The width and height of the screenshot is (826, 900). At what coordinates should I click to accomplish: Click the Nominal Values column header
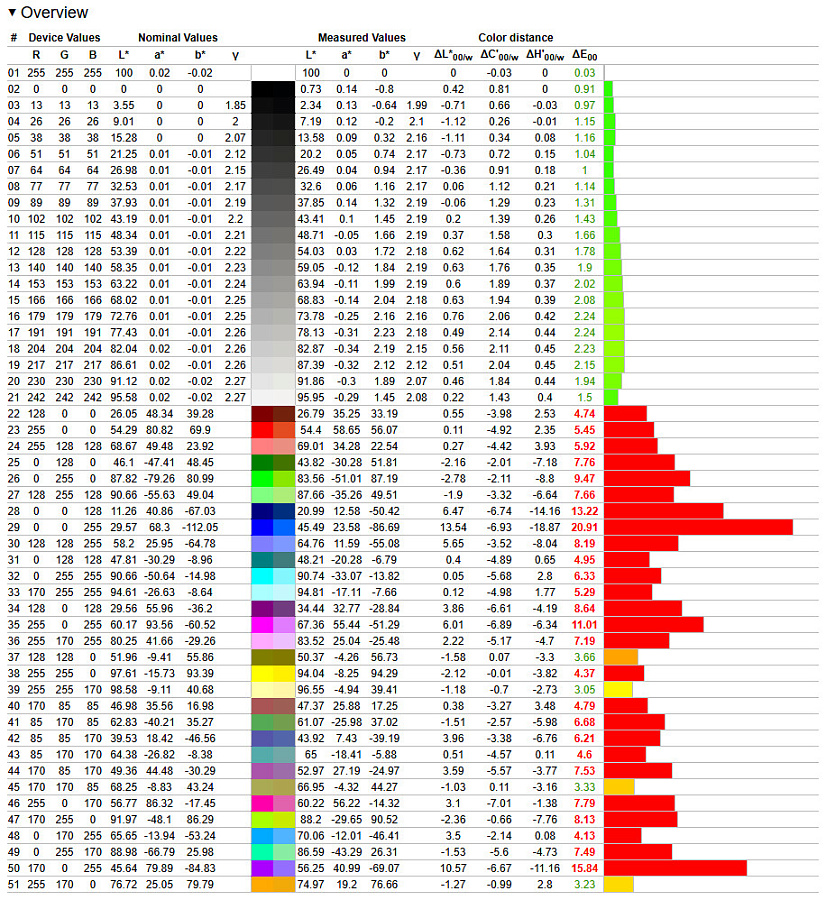(178, 37)
